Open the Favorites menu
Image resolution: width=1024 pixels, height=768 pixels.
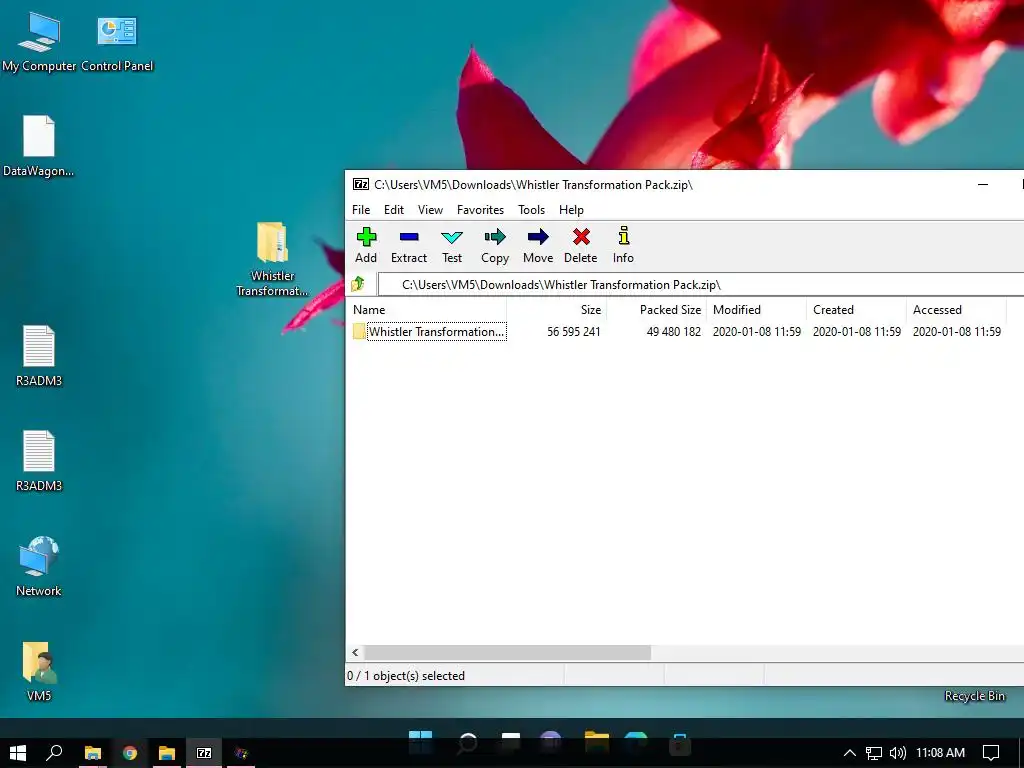point(480,210)
